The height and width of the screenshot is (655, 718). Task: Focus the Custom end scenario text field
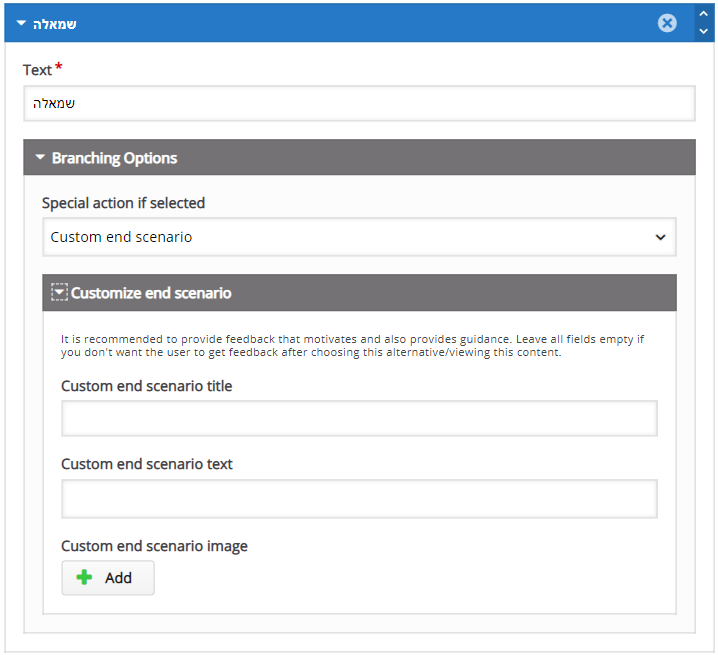[359, 499]
